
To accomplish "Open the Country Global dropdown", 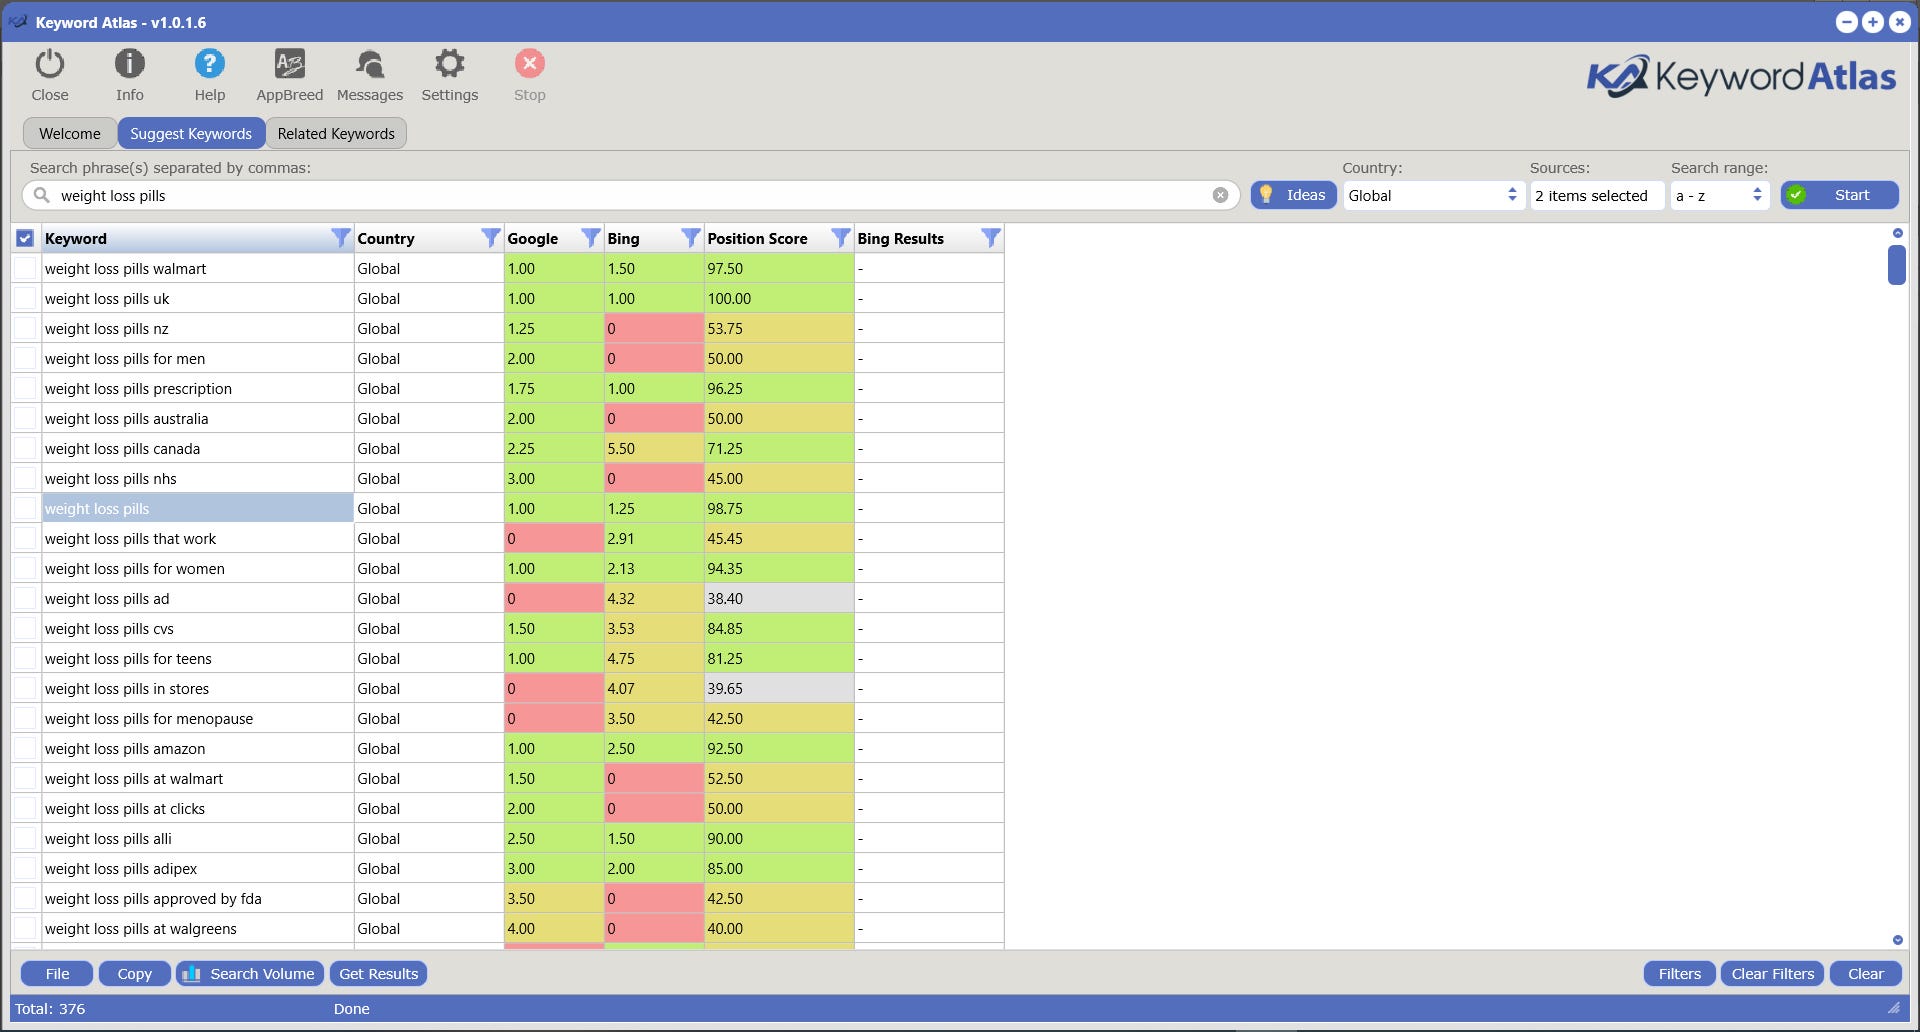I will click(x=1432, y=195).
